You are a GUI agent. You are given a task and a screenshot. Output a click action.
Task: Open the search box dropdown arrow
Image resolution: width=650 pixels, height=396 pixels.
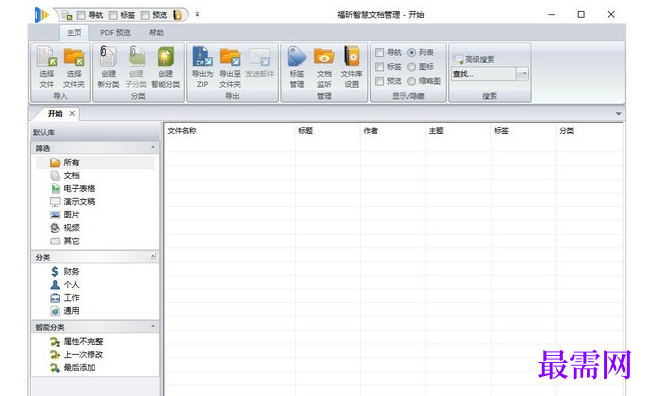click(523, 74)
